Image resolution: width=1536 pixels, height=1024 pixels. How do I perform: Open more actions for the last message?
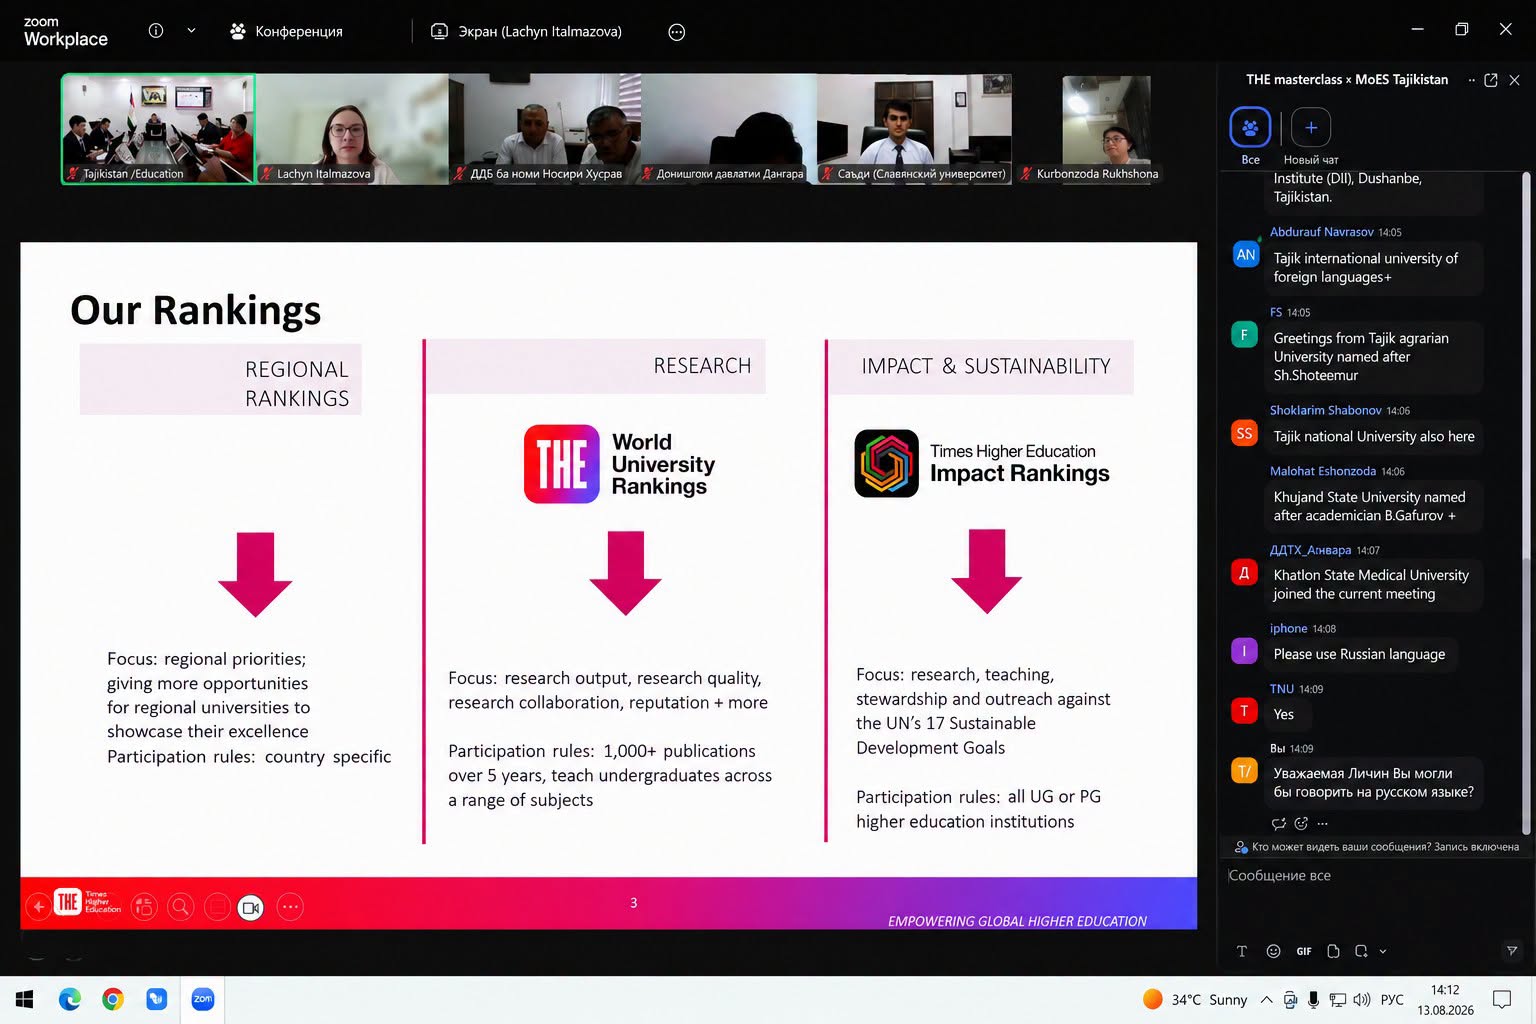1323,824
